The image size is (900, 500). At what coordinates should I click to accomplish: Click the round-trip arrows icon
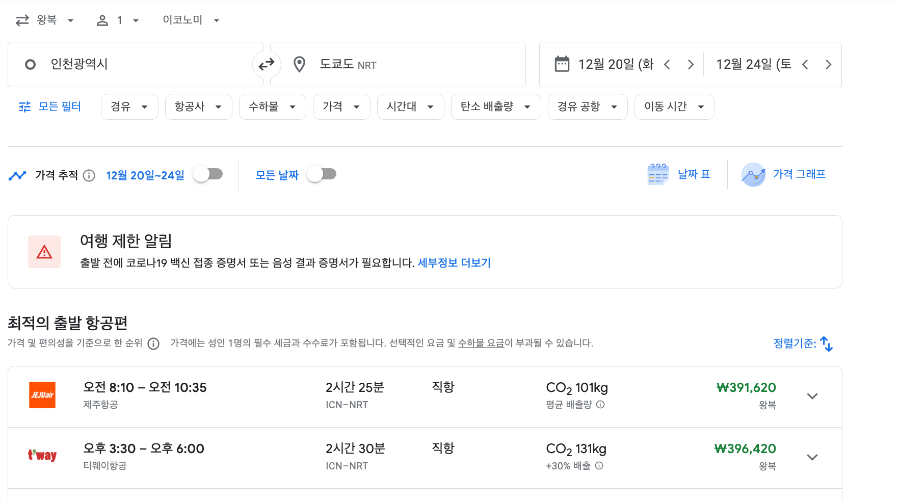(22, 21)
